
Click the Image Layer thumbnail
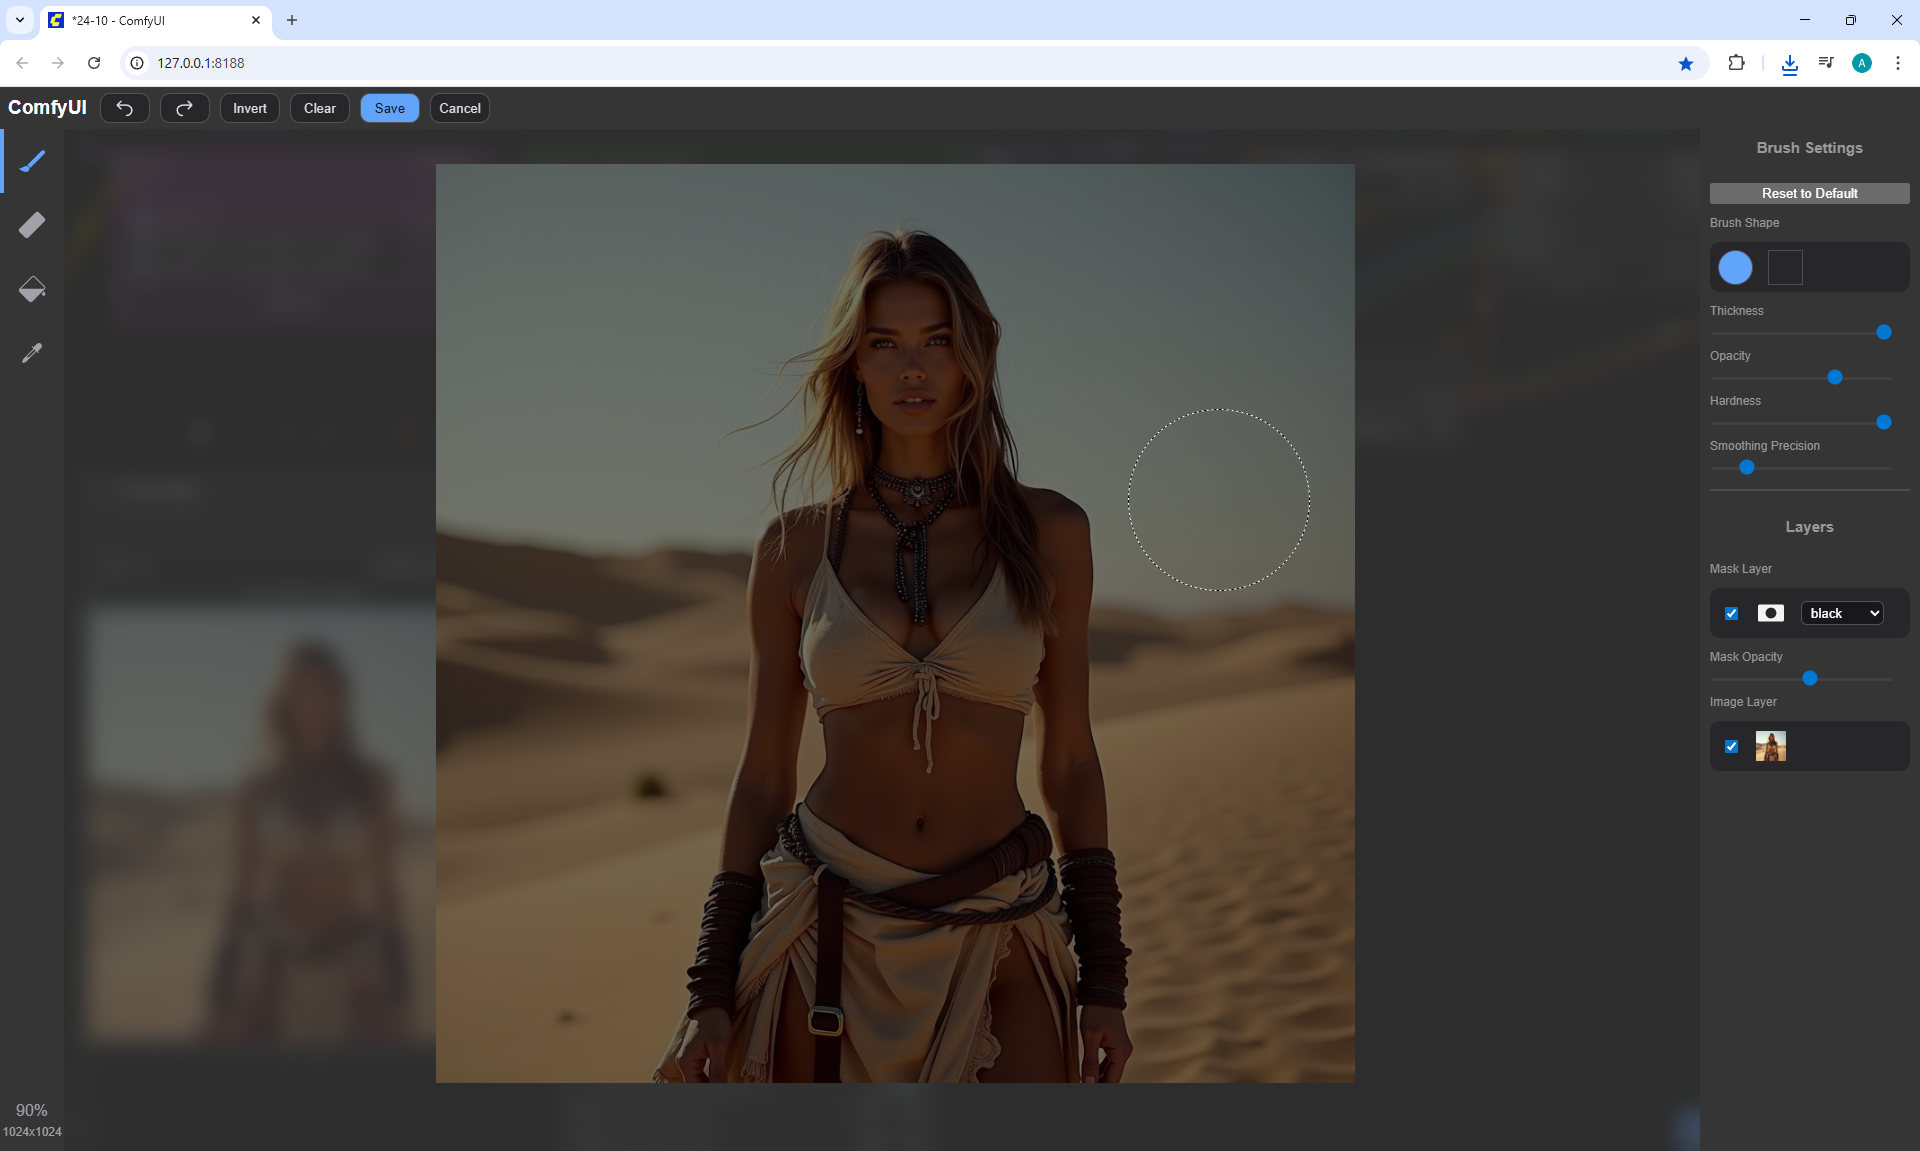[1770, 746]
